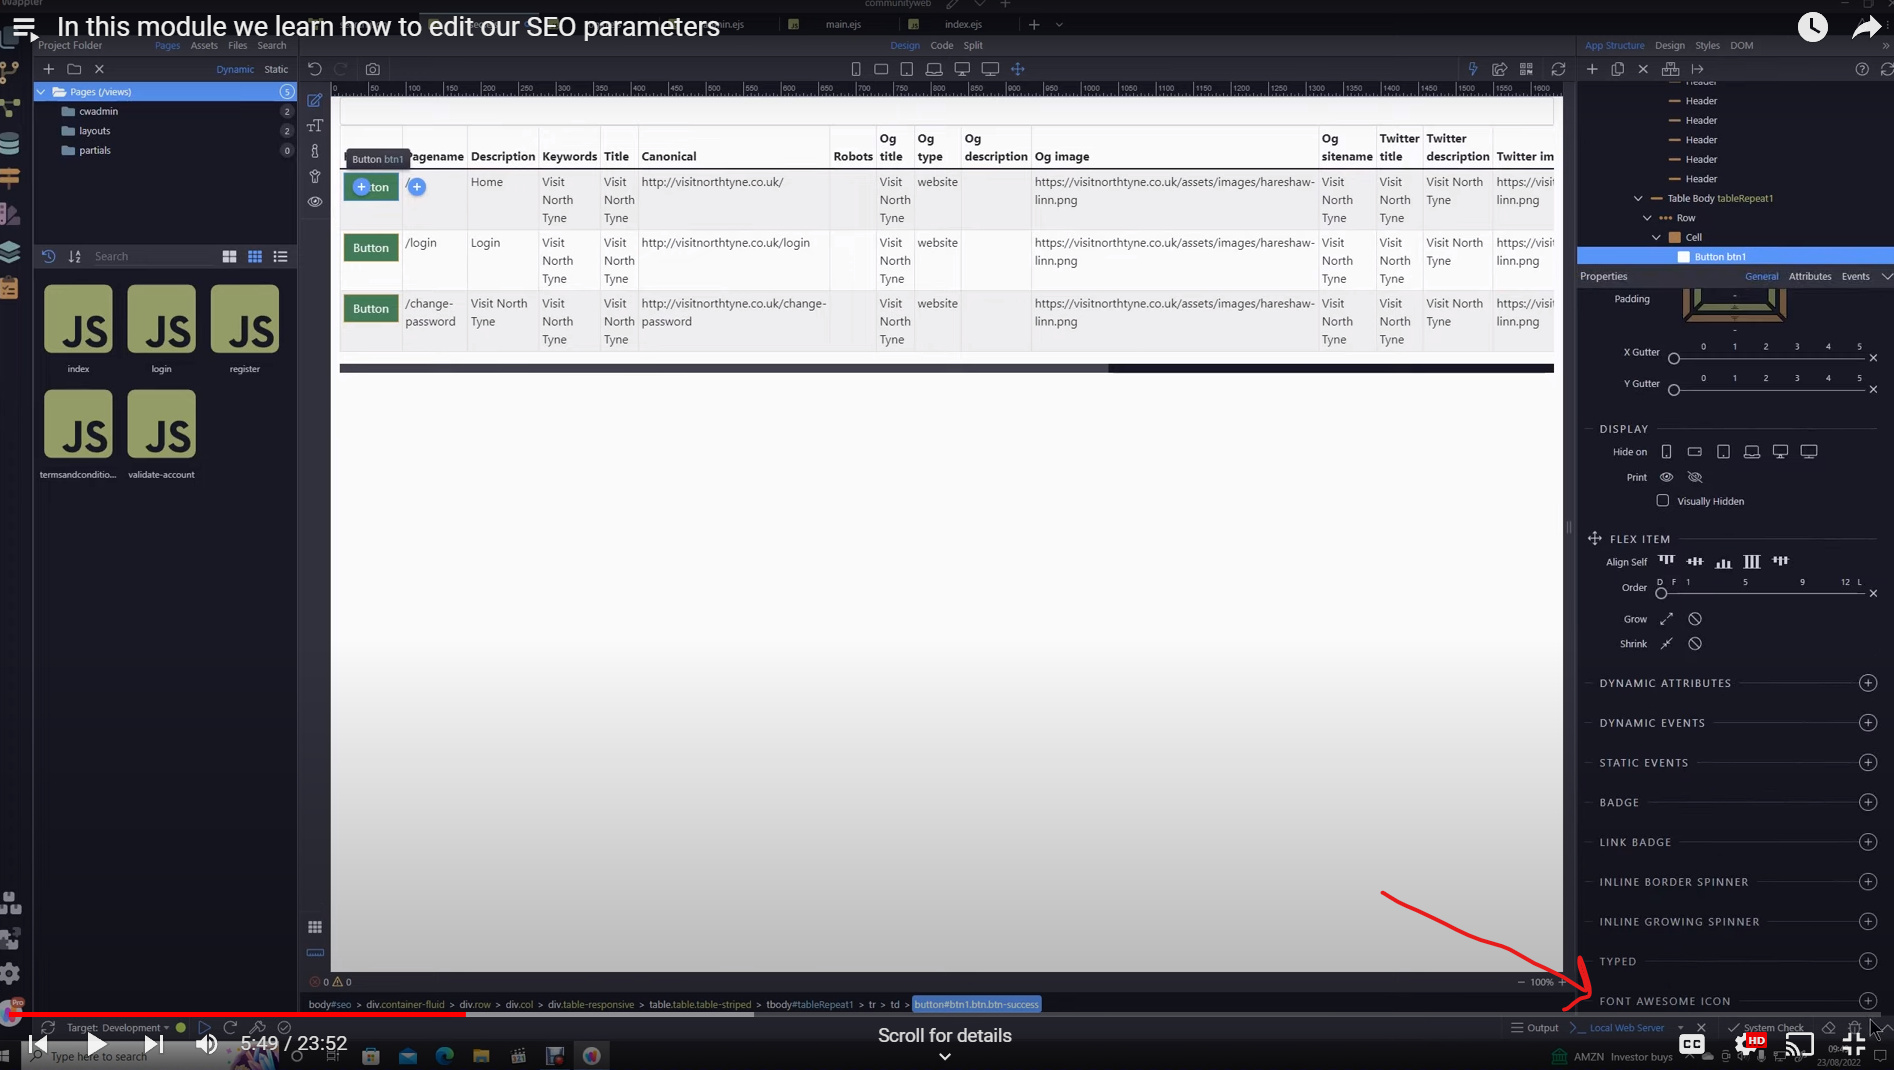Click the undo icon in design toolbar
This screenshot has width=1894, height=1070.
point(314,69)
